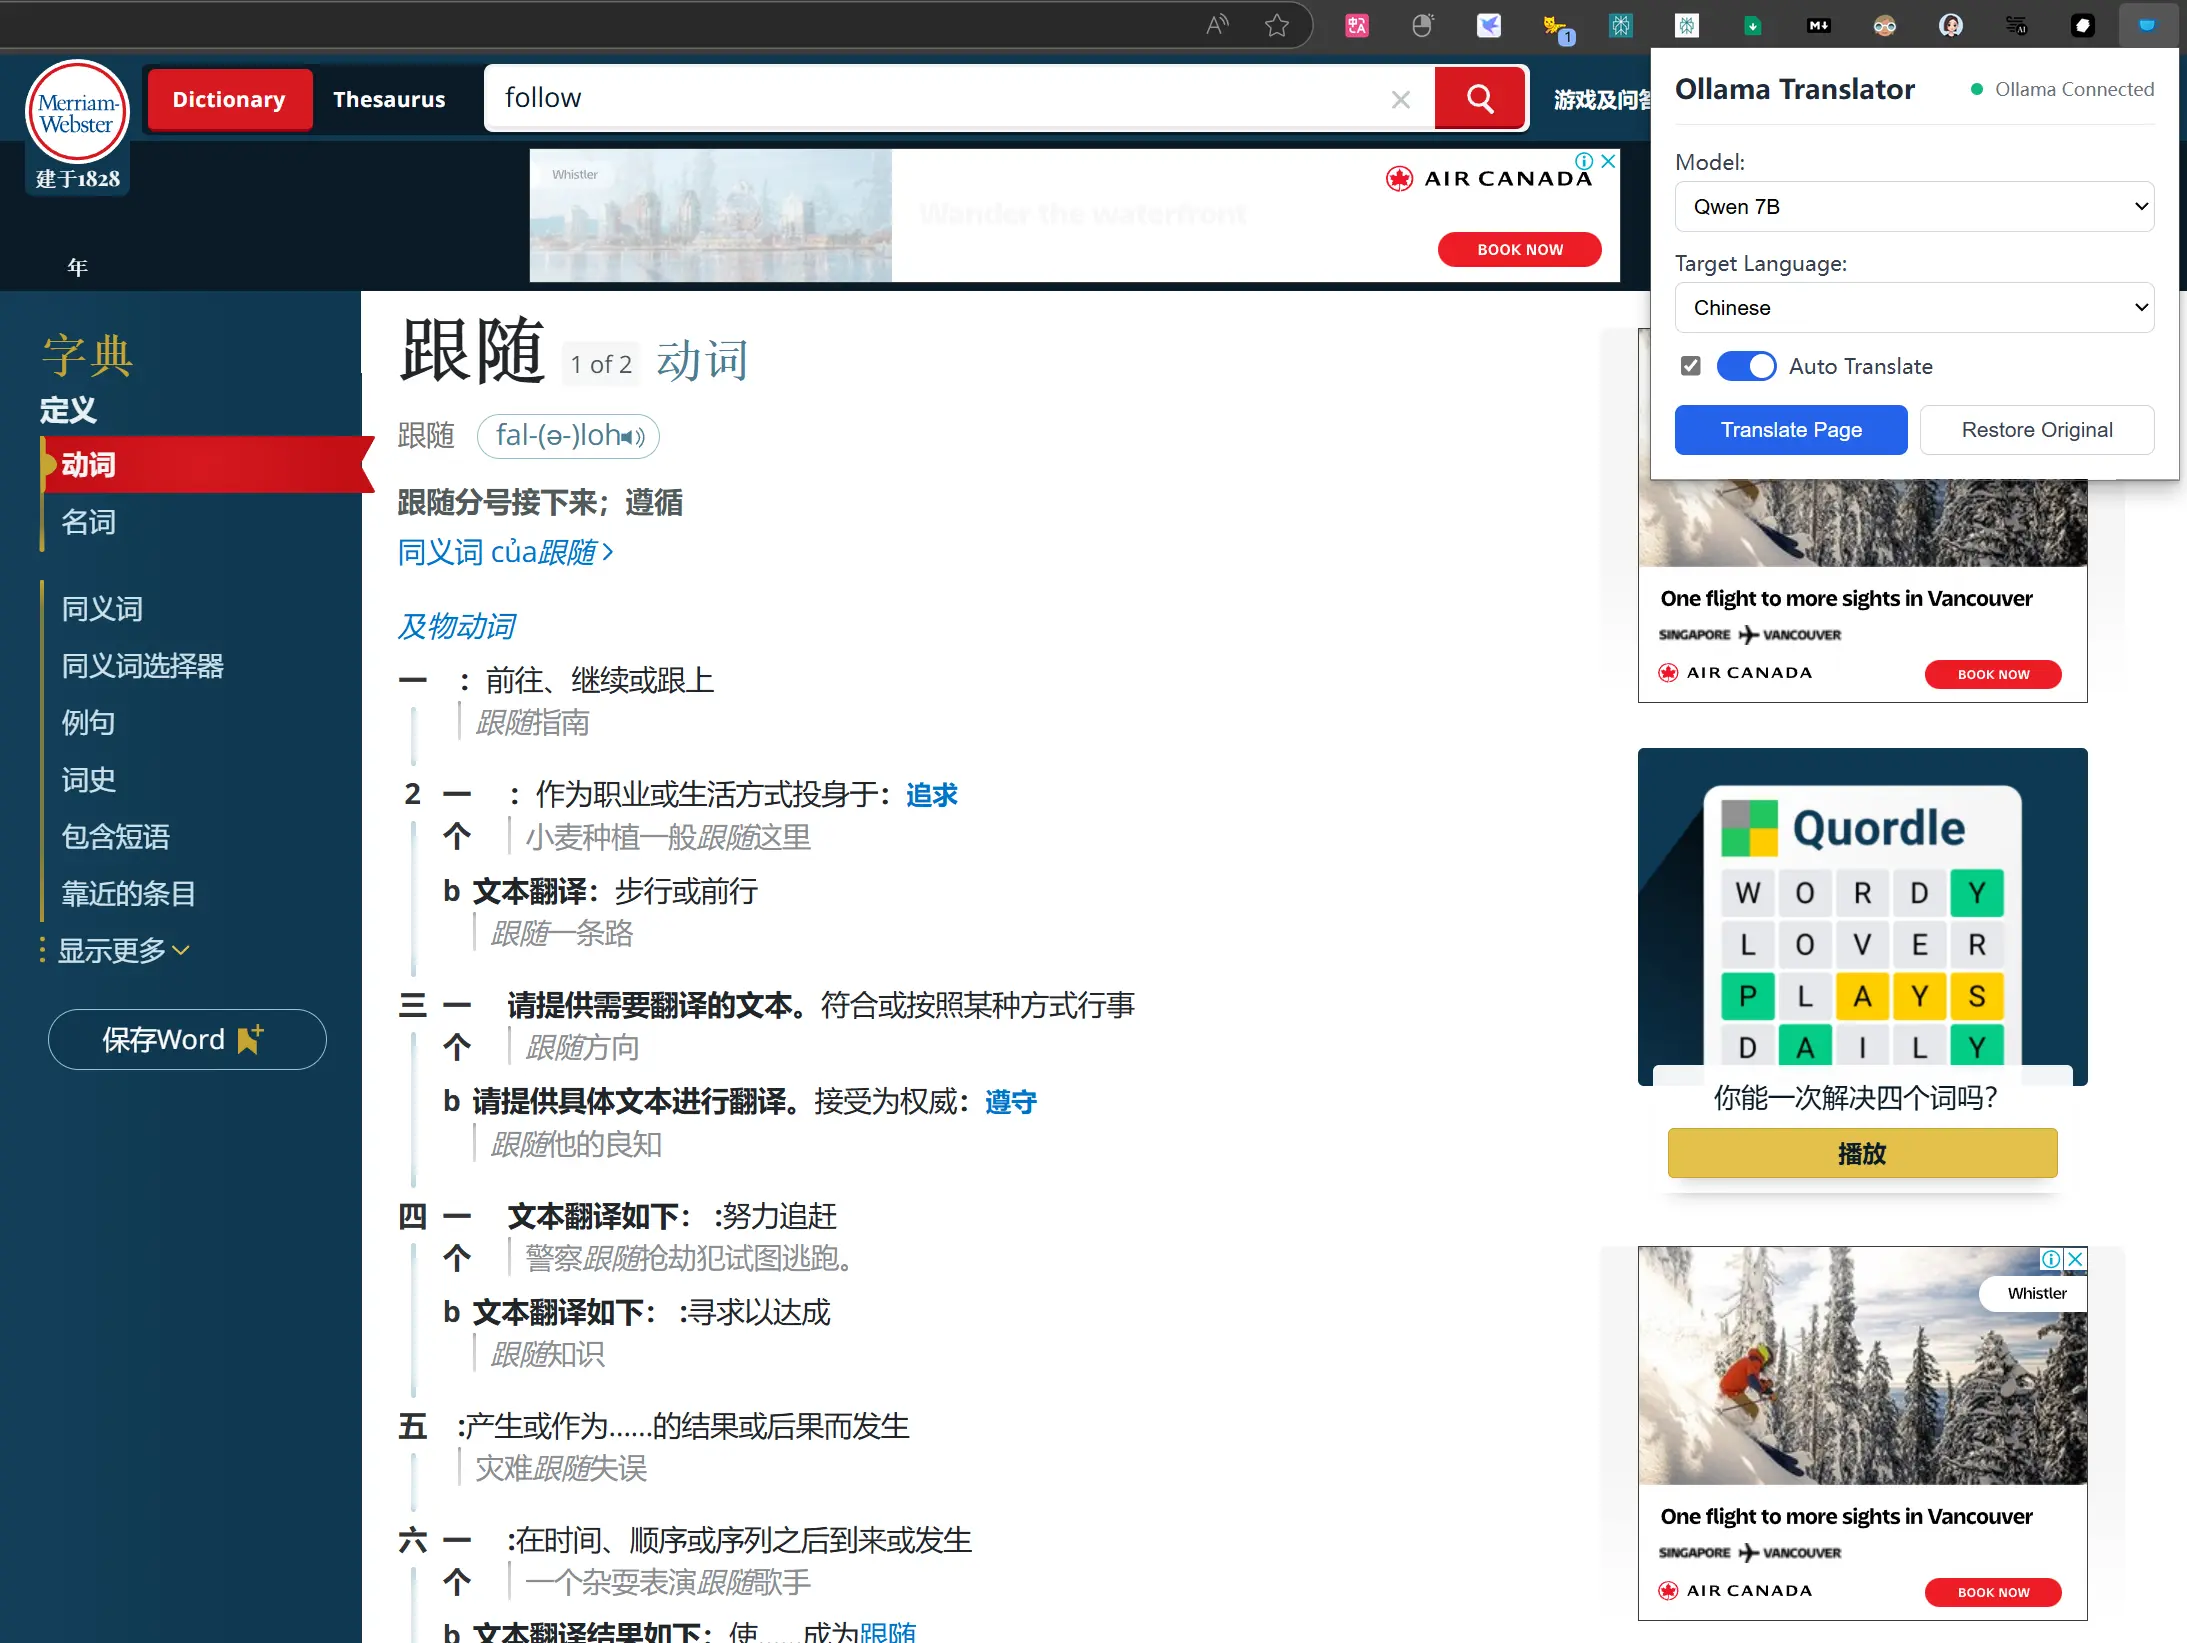Close the Air Canada banner ad

1608,161
